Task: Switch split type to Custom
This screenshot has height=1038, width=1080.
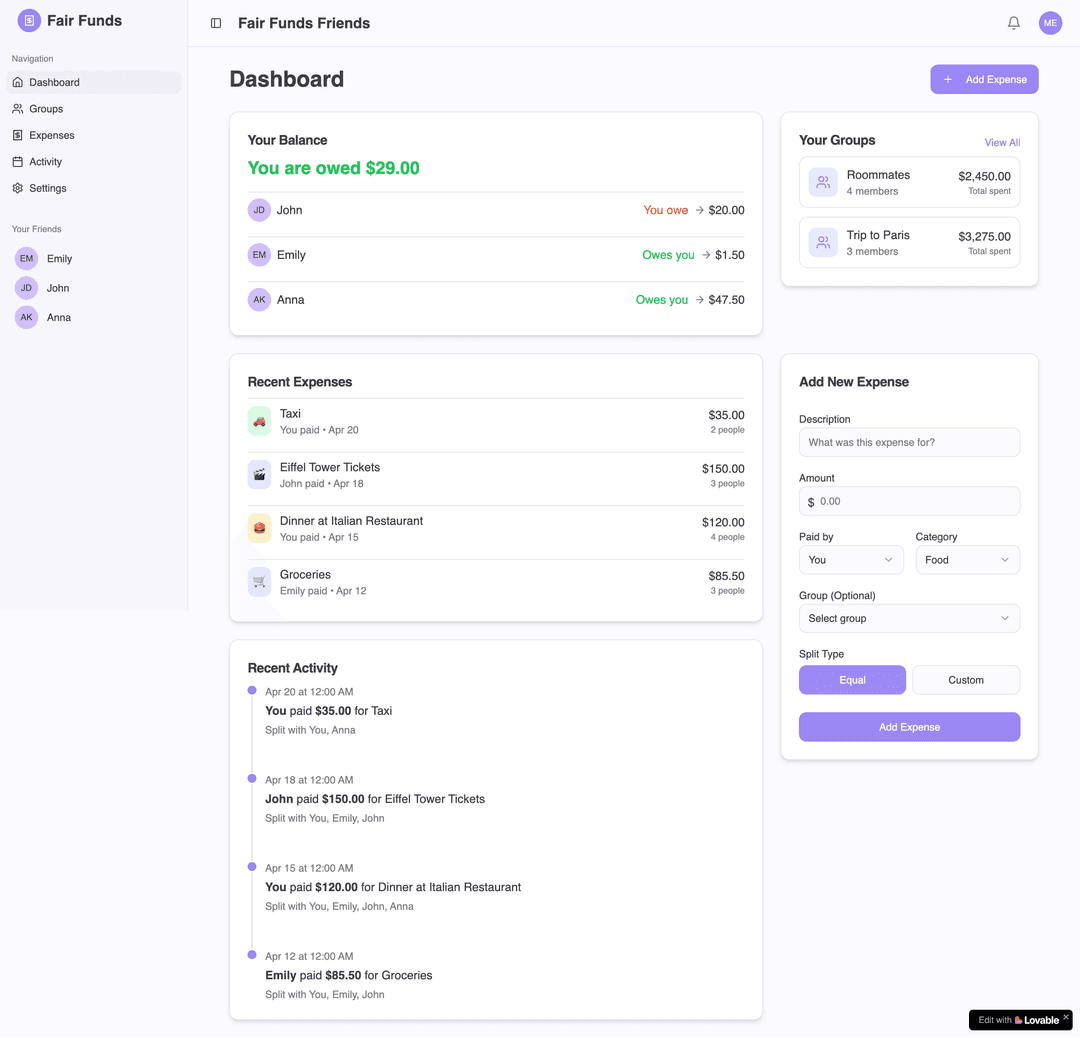Action: point(965,680)
